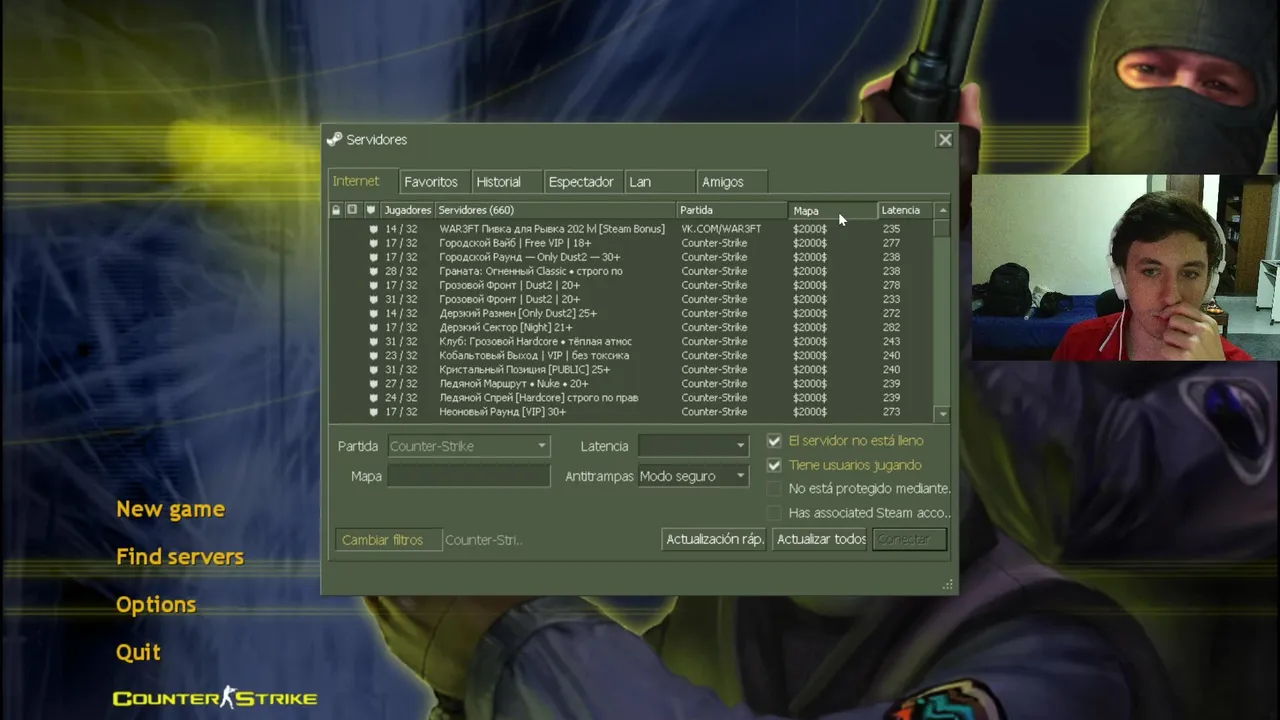1280x720 pixels.
Task: Sort by the Mapa column header
Action: 833,210
